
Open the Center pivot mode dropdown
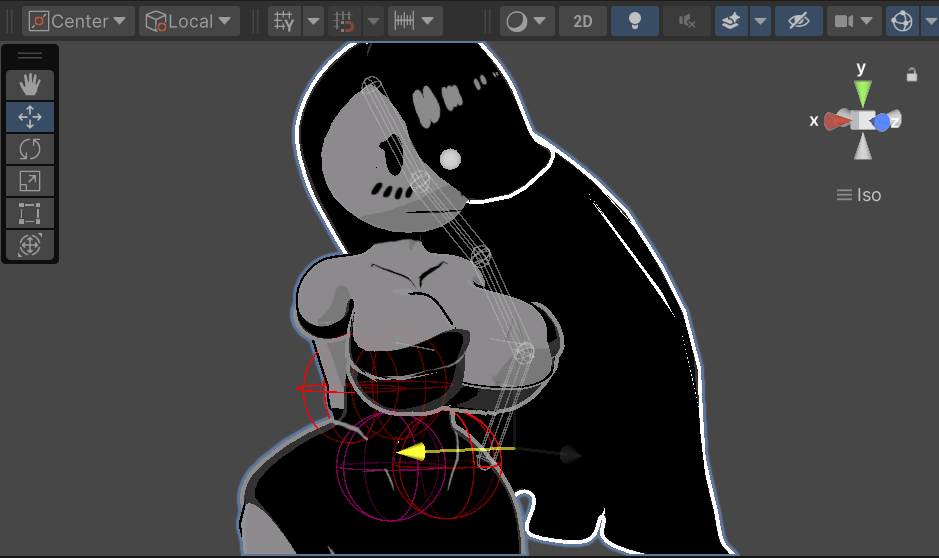[78, 21]
